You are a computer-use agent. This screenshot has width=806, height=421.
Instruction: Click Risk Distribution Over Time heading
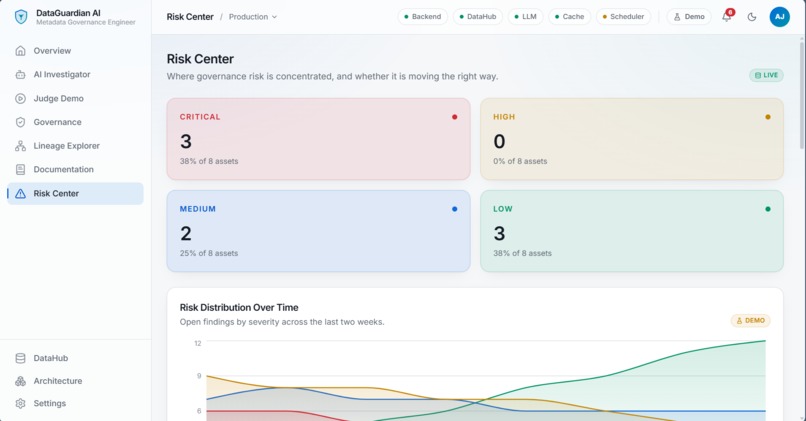(x=239, y=307)
